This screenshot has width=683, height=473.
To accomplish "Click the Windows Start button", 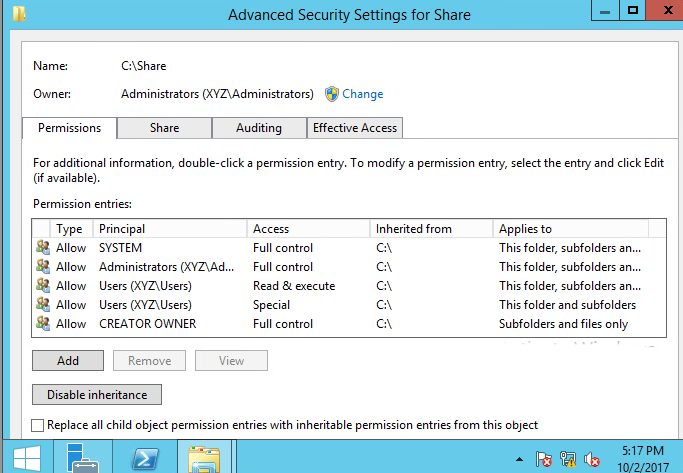I will (x=27, y=457).
